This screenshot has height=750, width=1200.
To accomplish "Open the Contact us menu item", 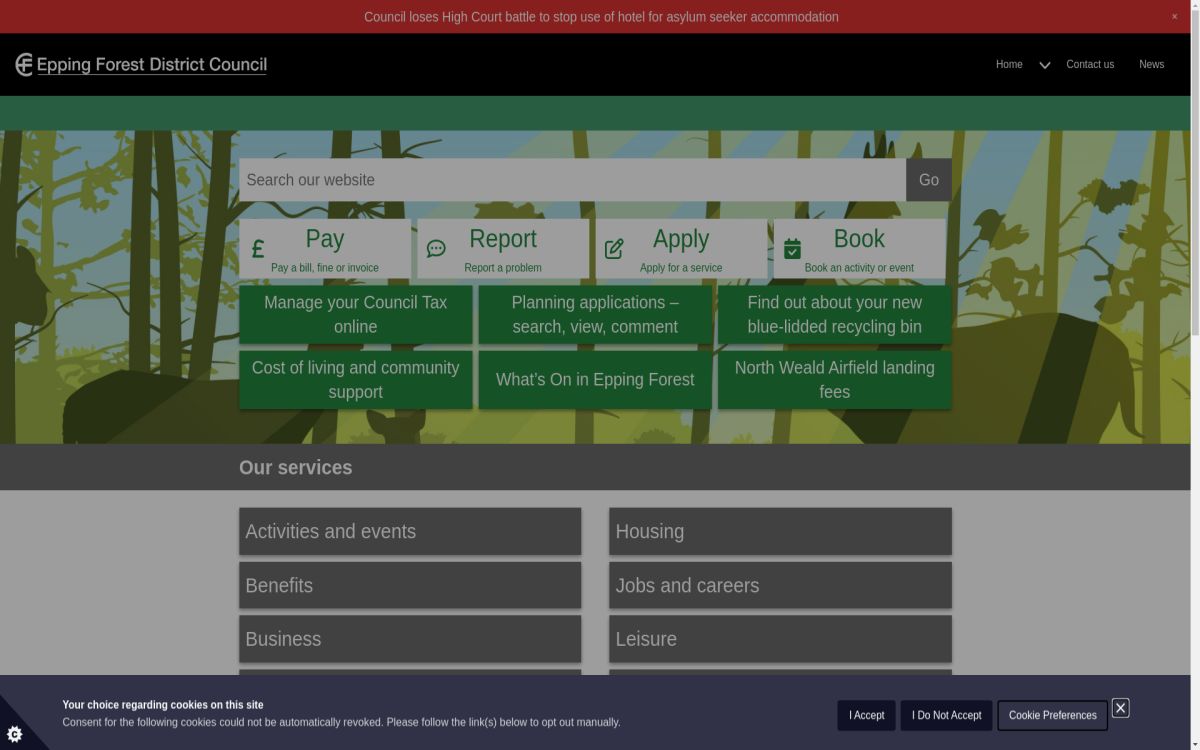I will 1089,64.
